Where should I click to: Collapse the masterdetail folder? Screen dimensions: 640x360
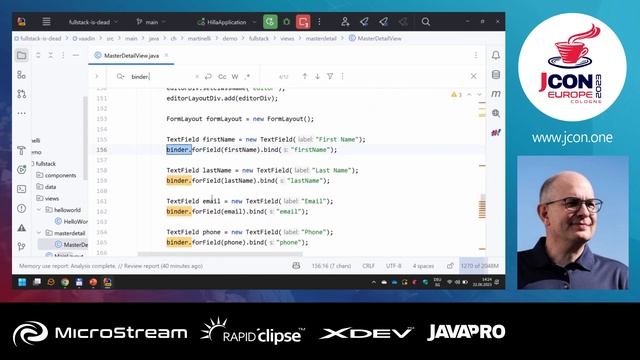point(39,233)
